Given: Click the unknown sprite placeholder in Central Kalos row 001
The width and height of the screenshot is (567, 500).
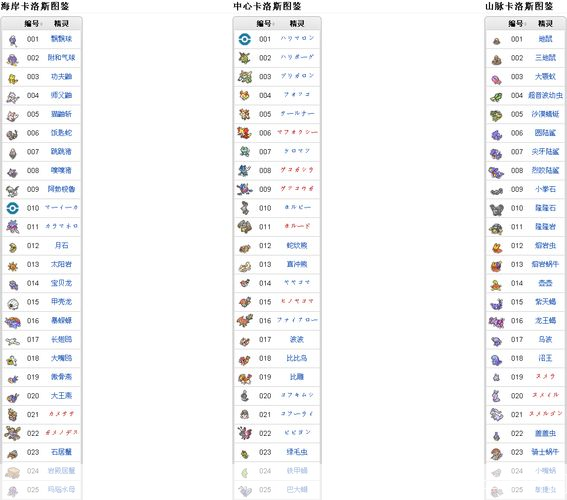Looking at the screenshot, I should (245, 39).
